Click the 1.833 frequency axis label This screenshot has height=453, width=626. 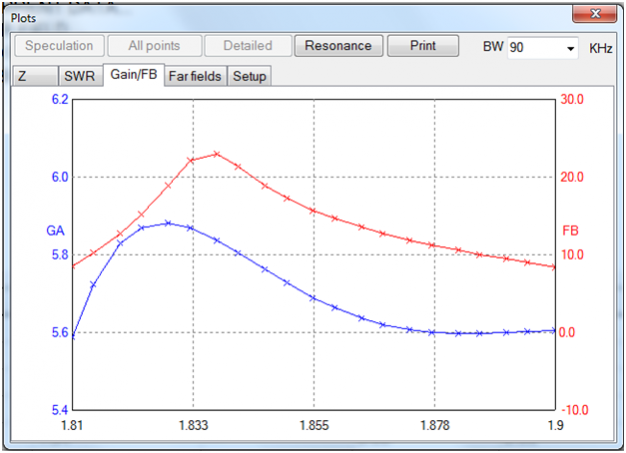193,425
